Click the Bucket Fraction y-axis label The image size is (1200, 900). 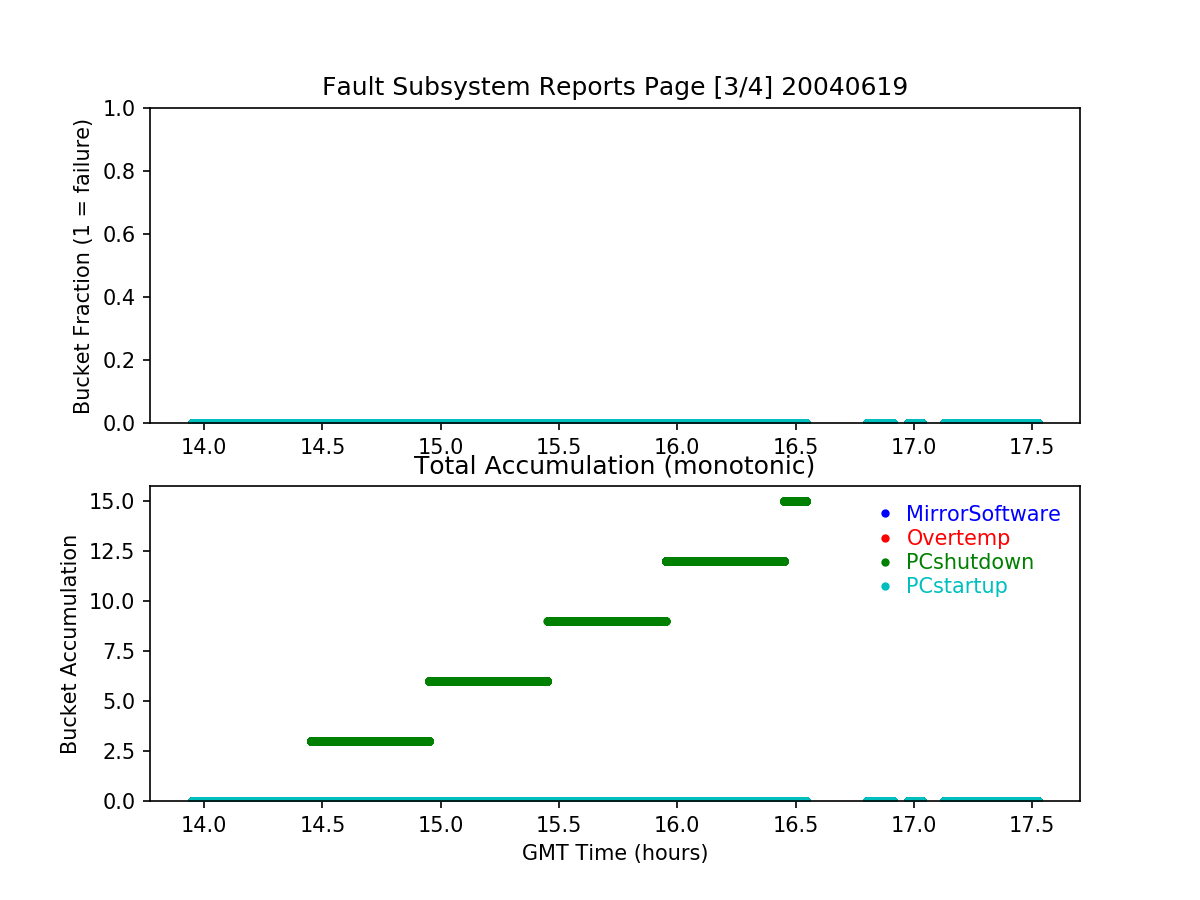(x=82, y=266)
